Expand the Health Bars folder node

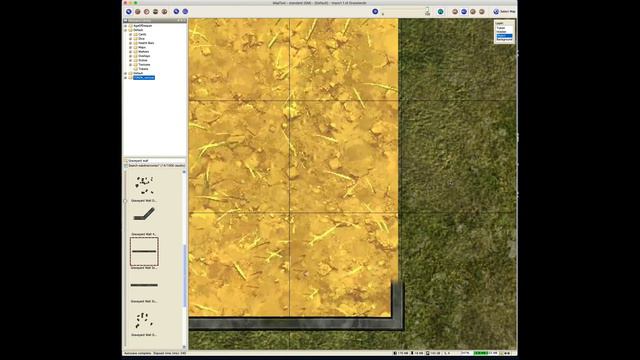coord(131,43)
